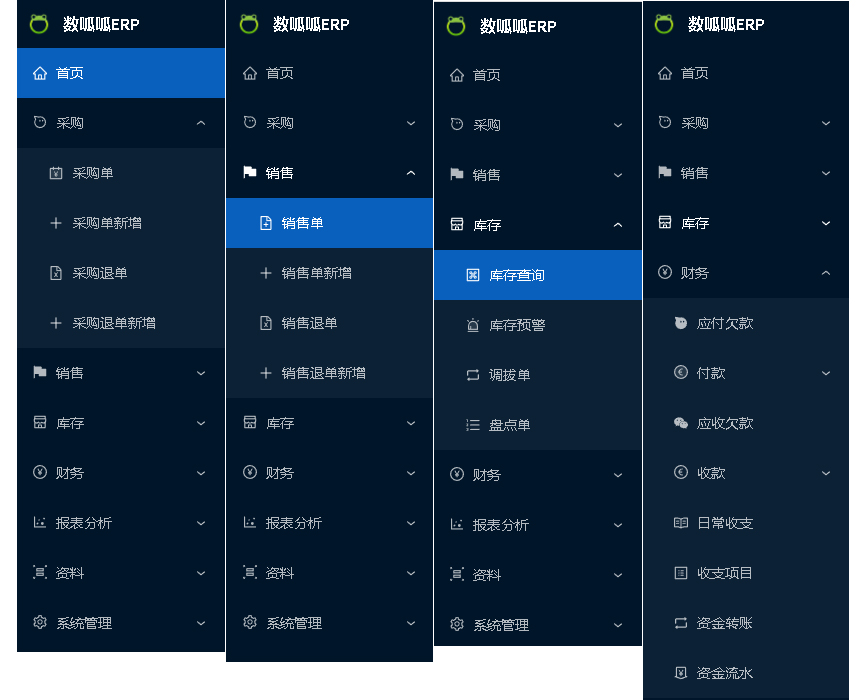Viewport: 861px width, 700px height.
Task: Click plus icon beside 销售单新增
Action: click(266, 273)
